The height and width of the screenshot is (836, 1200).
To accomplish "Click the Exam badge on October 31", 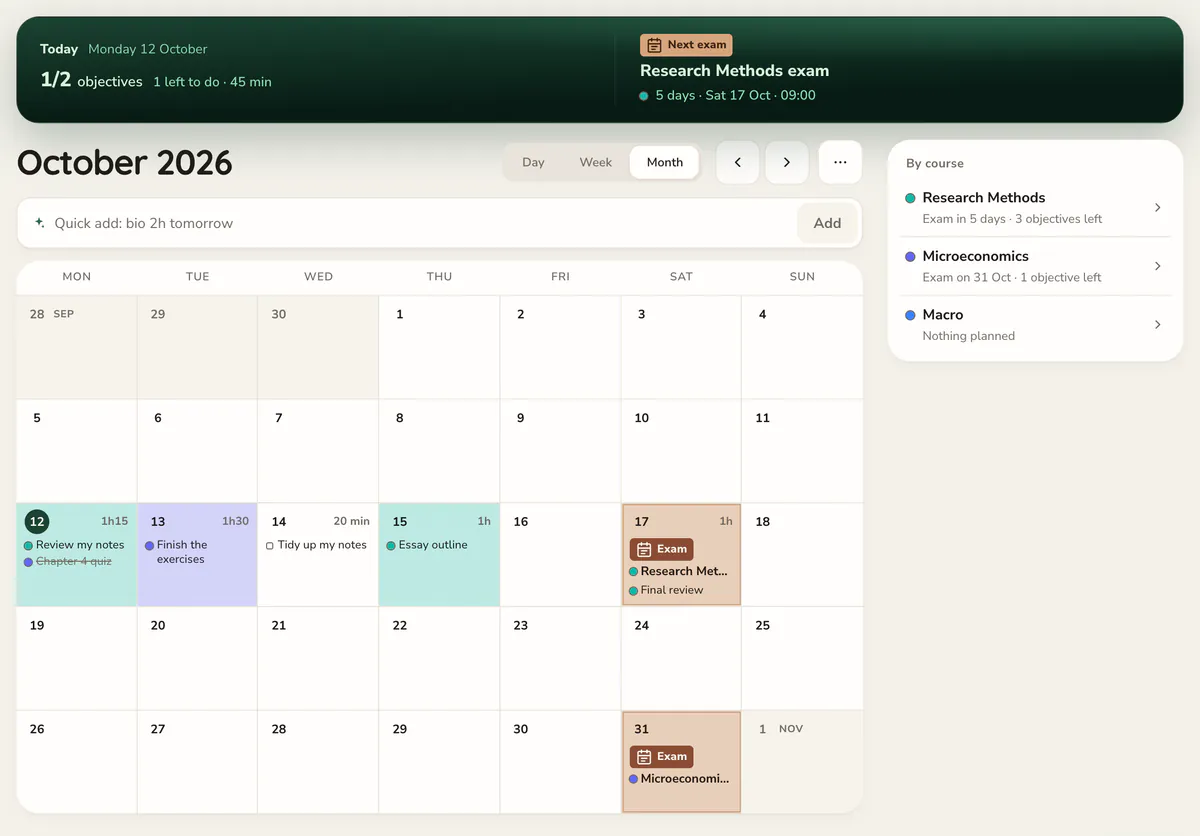I will click(x=661, y=756).
